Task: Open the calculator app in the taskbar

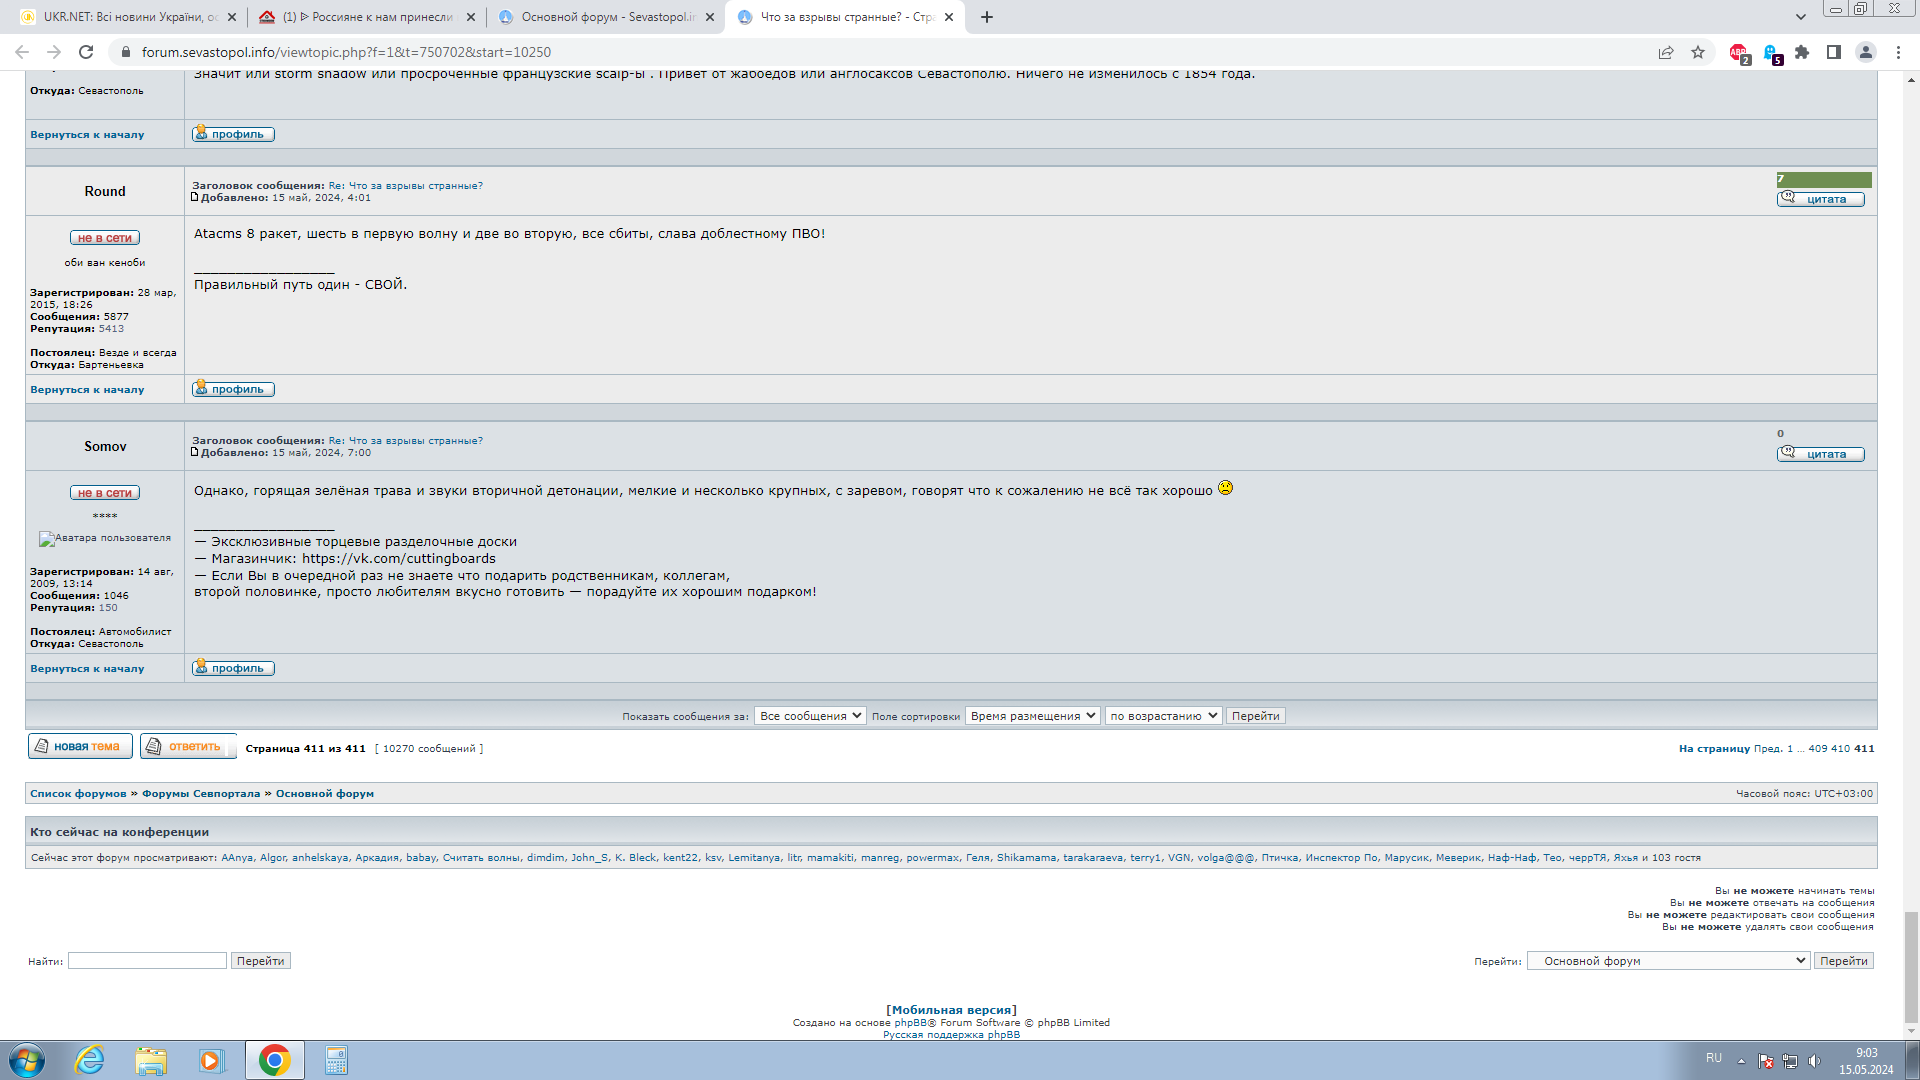Action: coord(336,1060)
